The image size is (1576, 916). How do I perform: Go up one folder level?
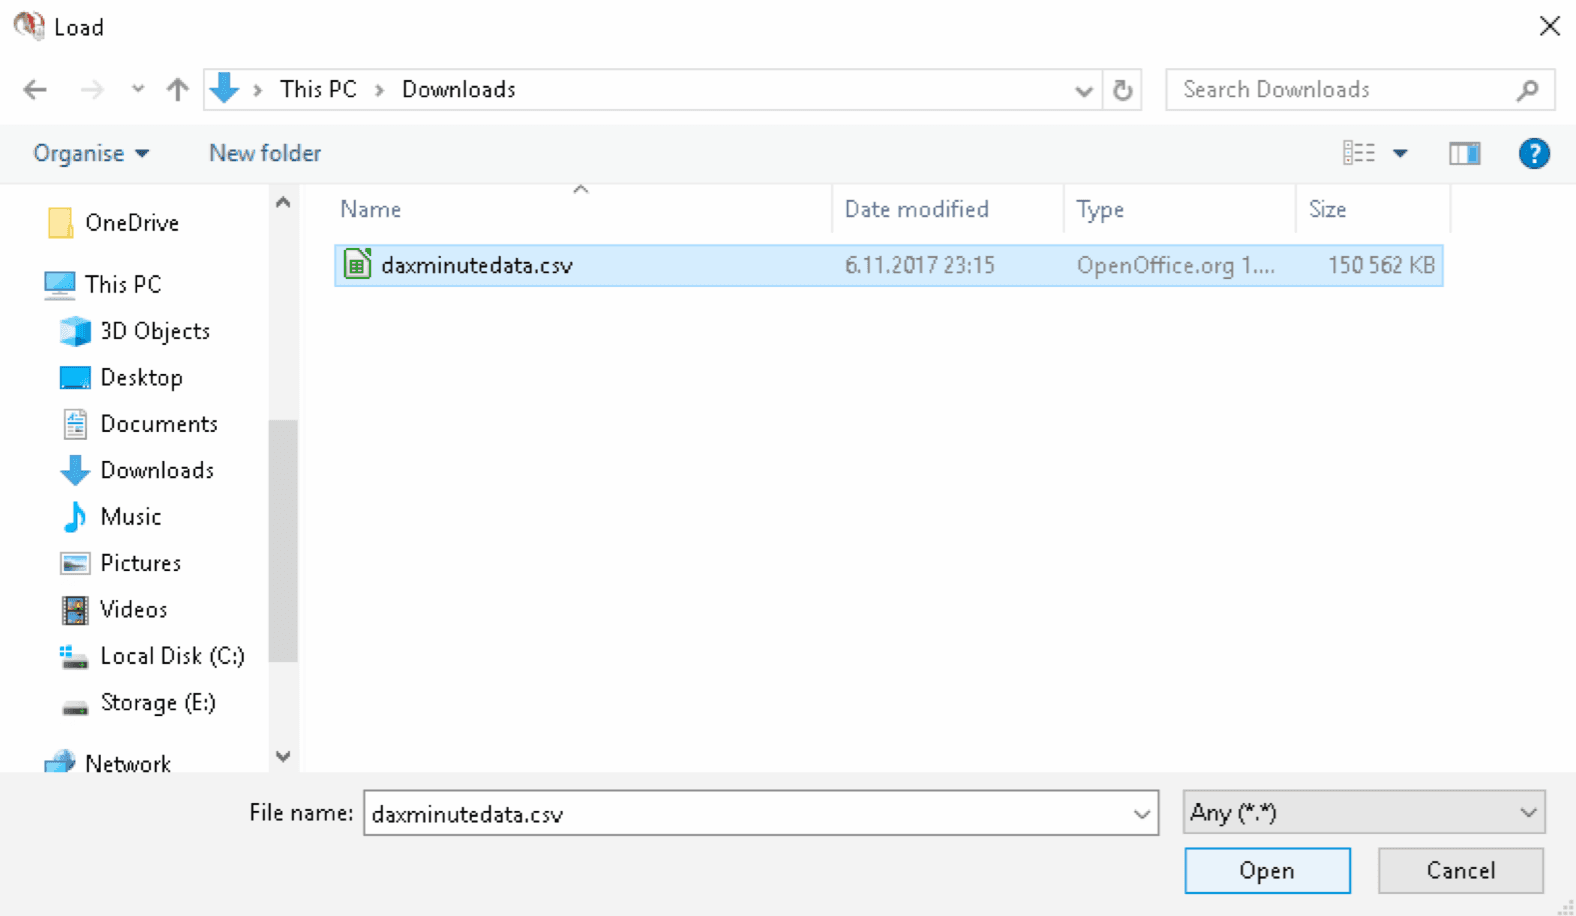tap(178, 90)
